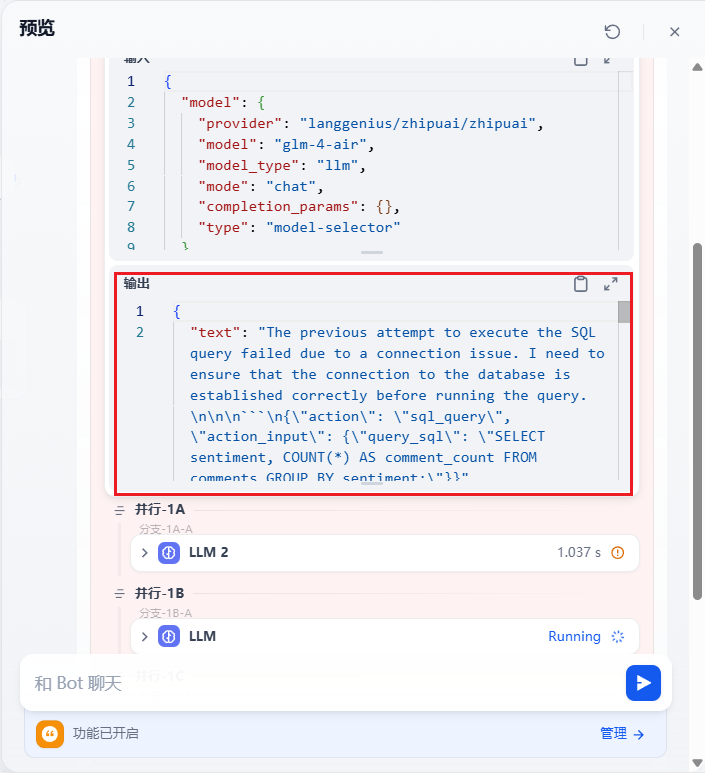Click the "provider" line in input JSON
The height and width of the screenshot is (773, 705).
point(370,123)
